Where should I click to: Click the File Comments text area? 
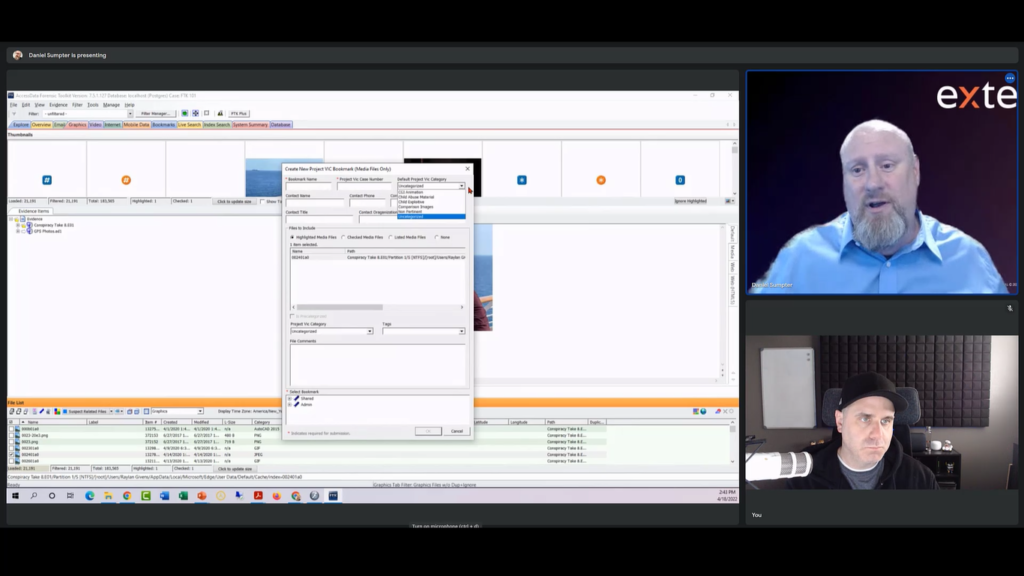click(378, 364)
